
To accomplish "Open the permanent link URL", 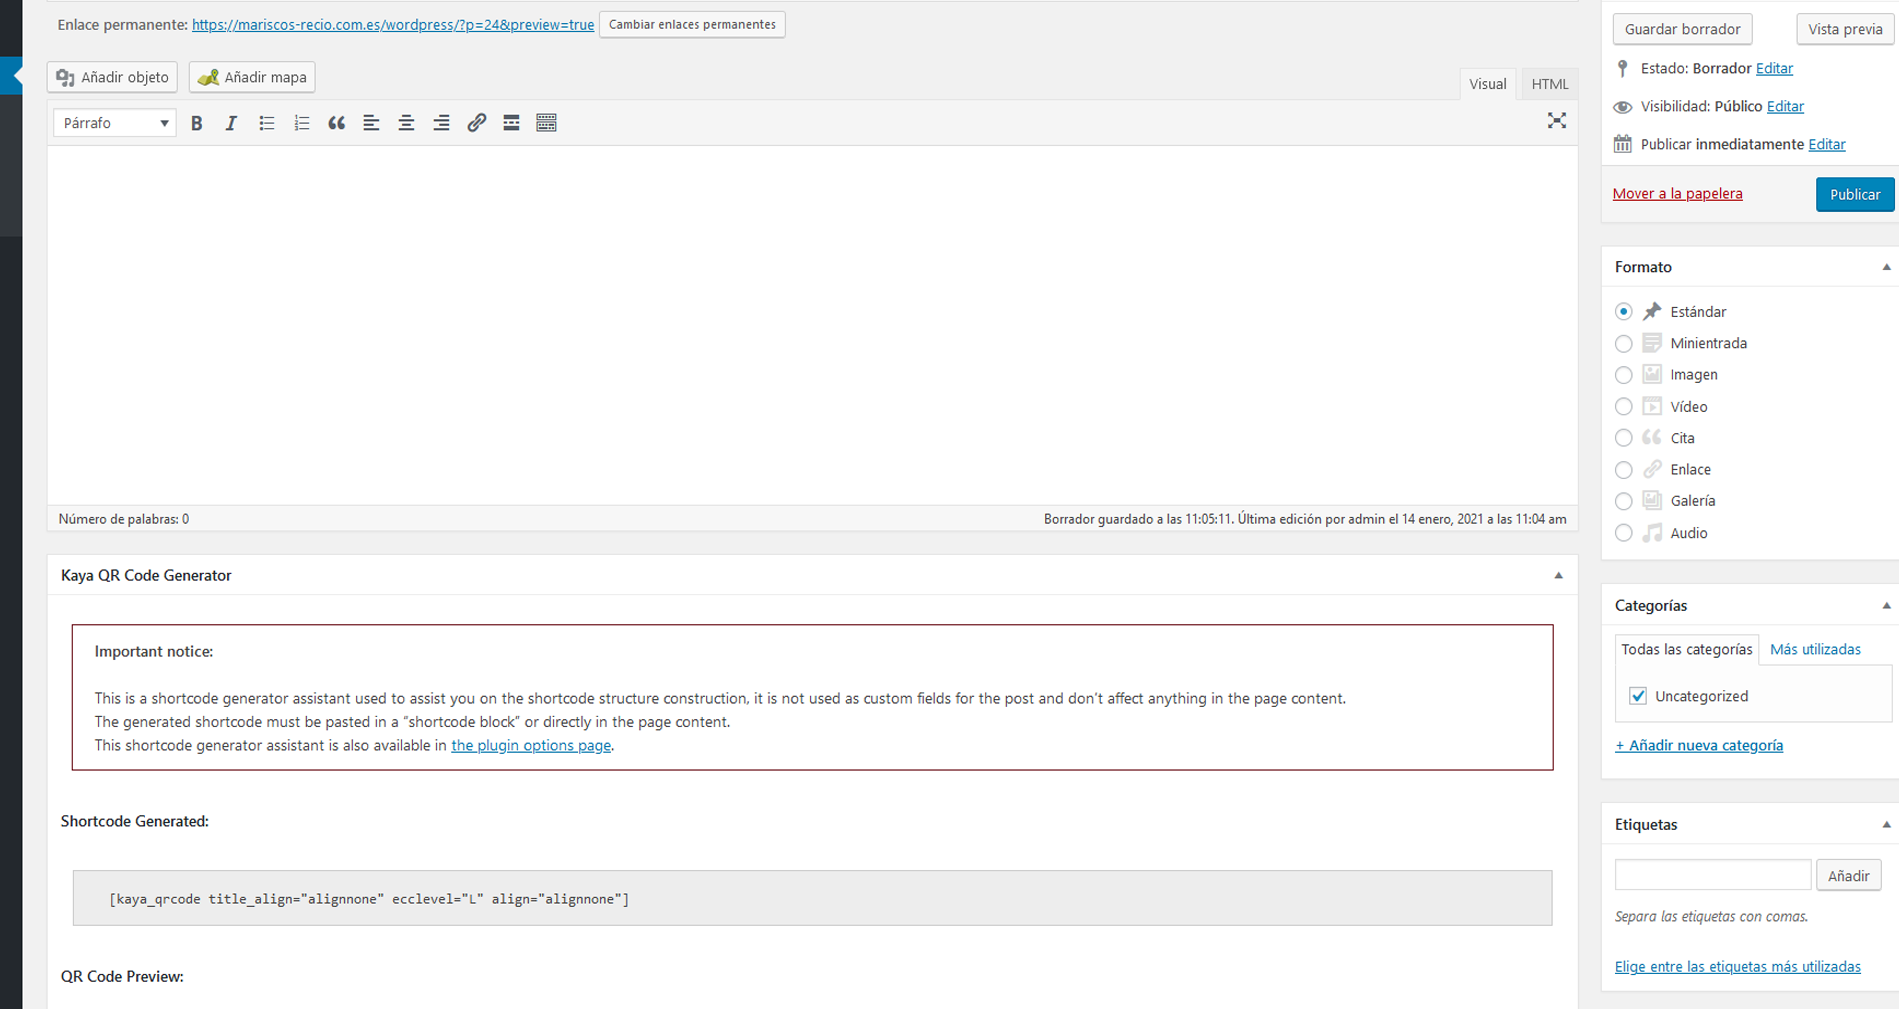I will pyautogui.click(x=393, y=25).
